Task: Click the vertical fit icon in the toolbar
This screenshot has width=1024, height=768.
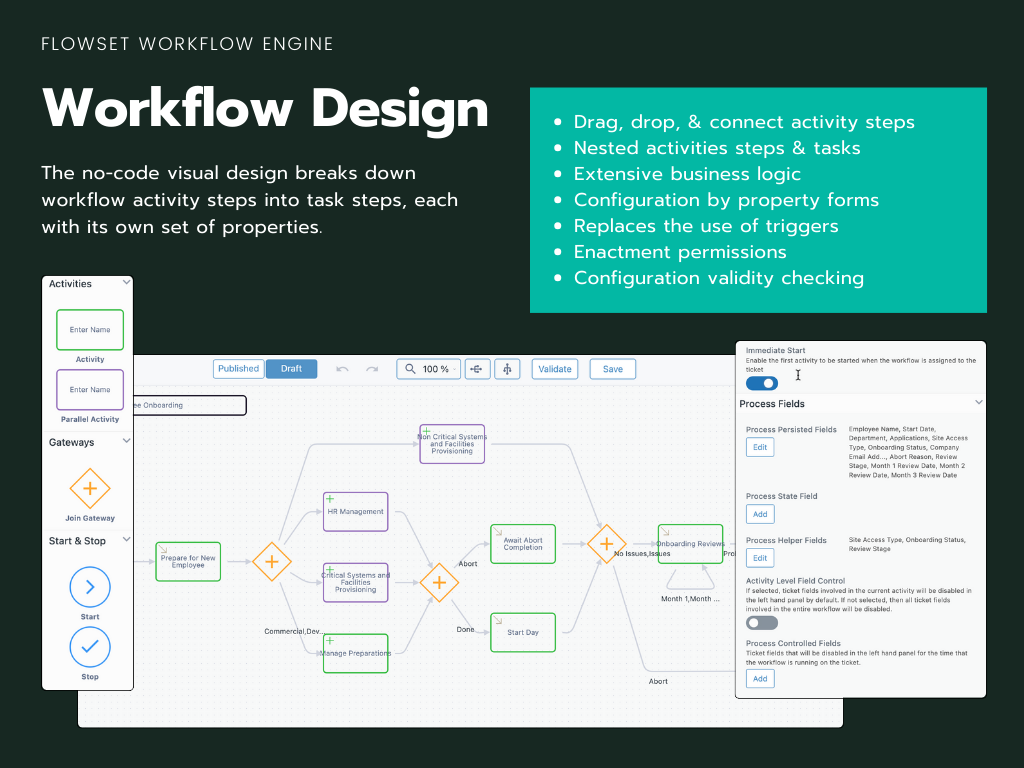Action: point(507,369)
